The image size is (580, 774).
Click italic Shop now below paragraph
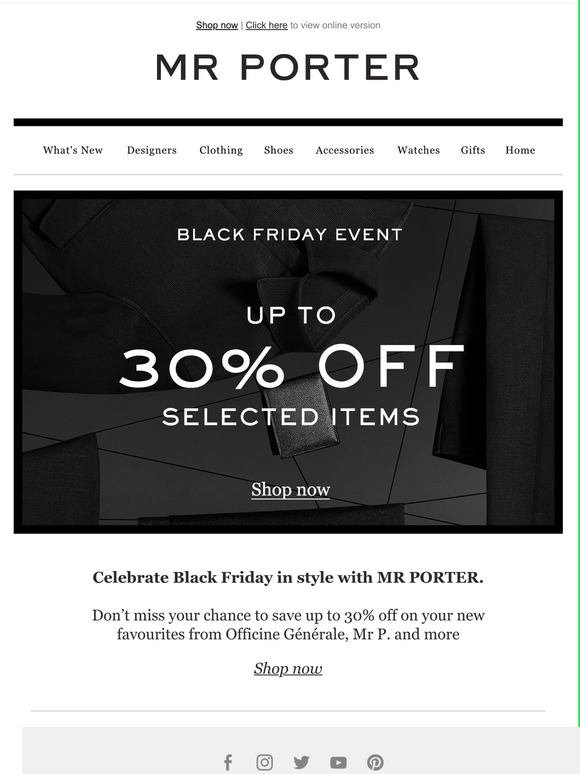[x=288, y=668]
